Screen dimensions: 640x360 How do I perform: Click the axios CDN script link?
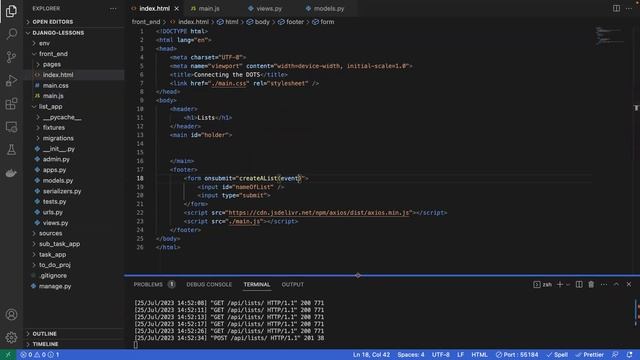coord(319,213)
